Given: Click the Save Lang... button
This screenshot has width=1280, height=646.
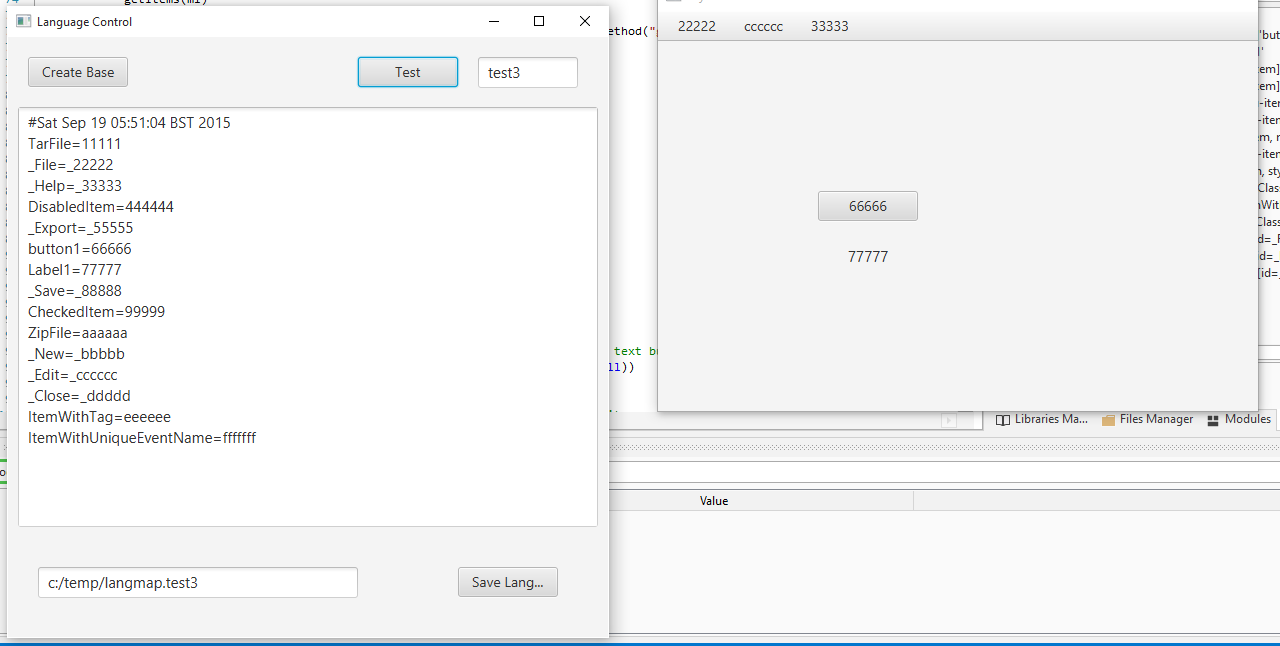Looking at the screenshot, I should (x=508, y=582).
